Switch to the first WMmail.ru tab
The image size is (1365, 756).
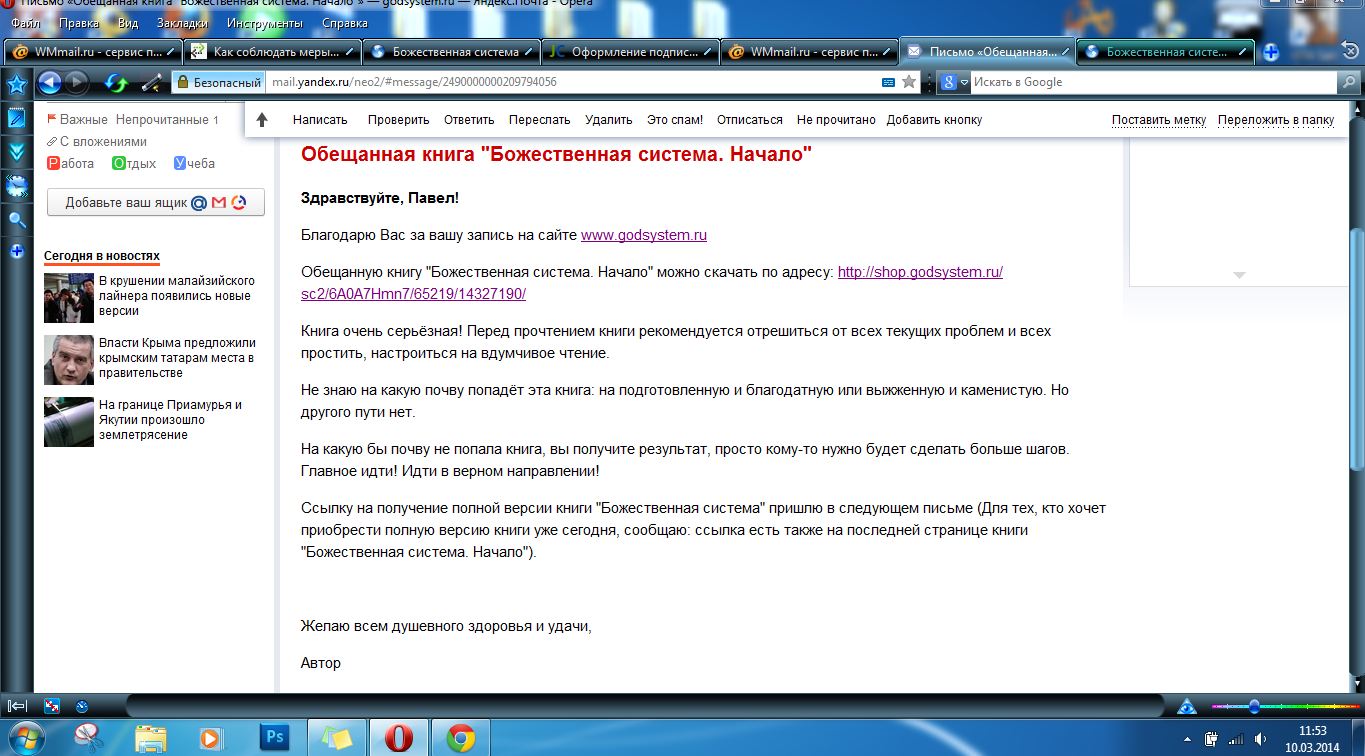[x=92, y=51]
